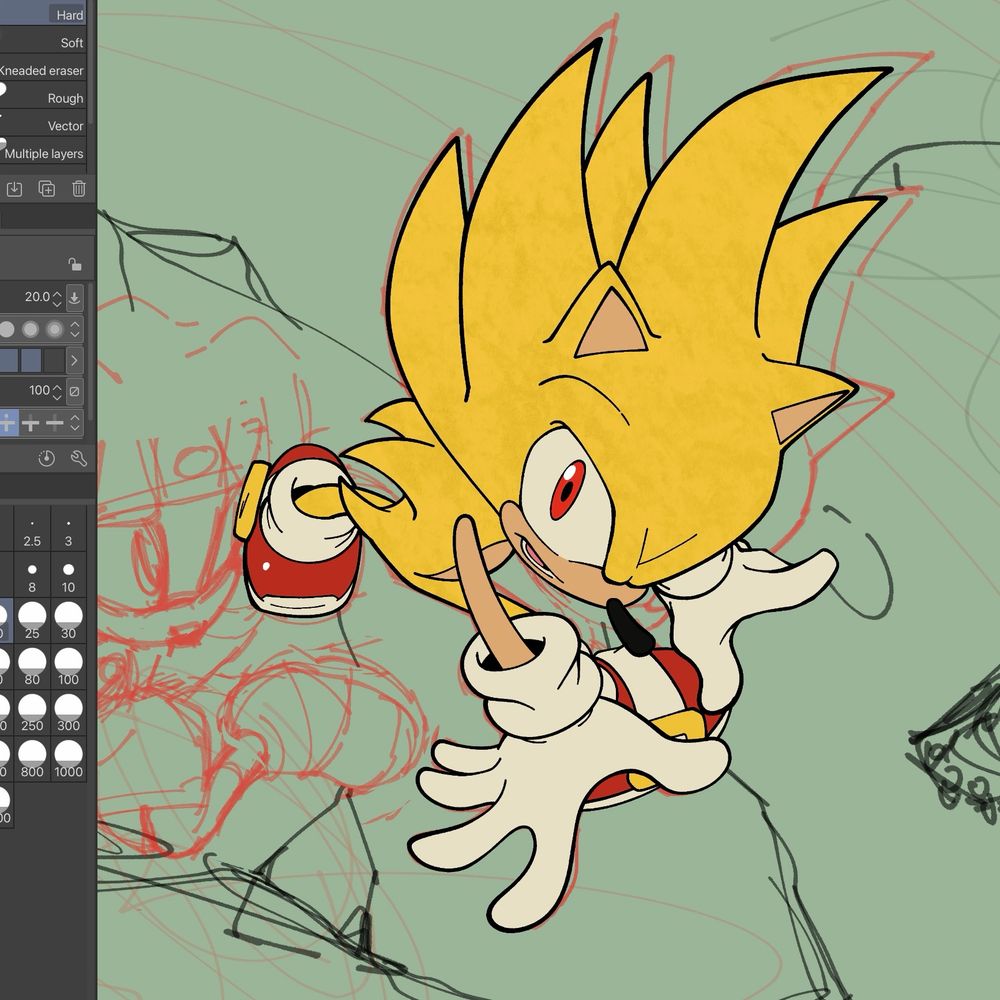The image size is (1000, 1000).
Task: Open the dynamics button beside density 100
Action: tap(75, 392)
